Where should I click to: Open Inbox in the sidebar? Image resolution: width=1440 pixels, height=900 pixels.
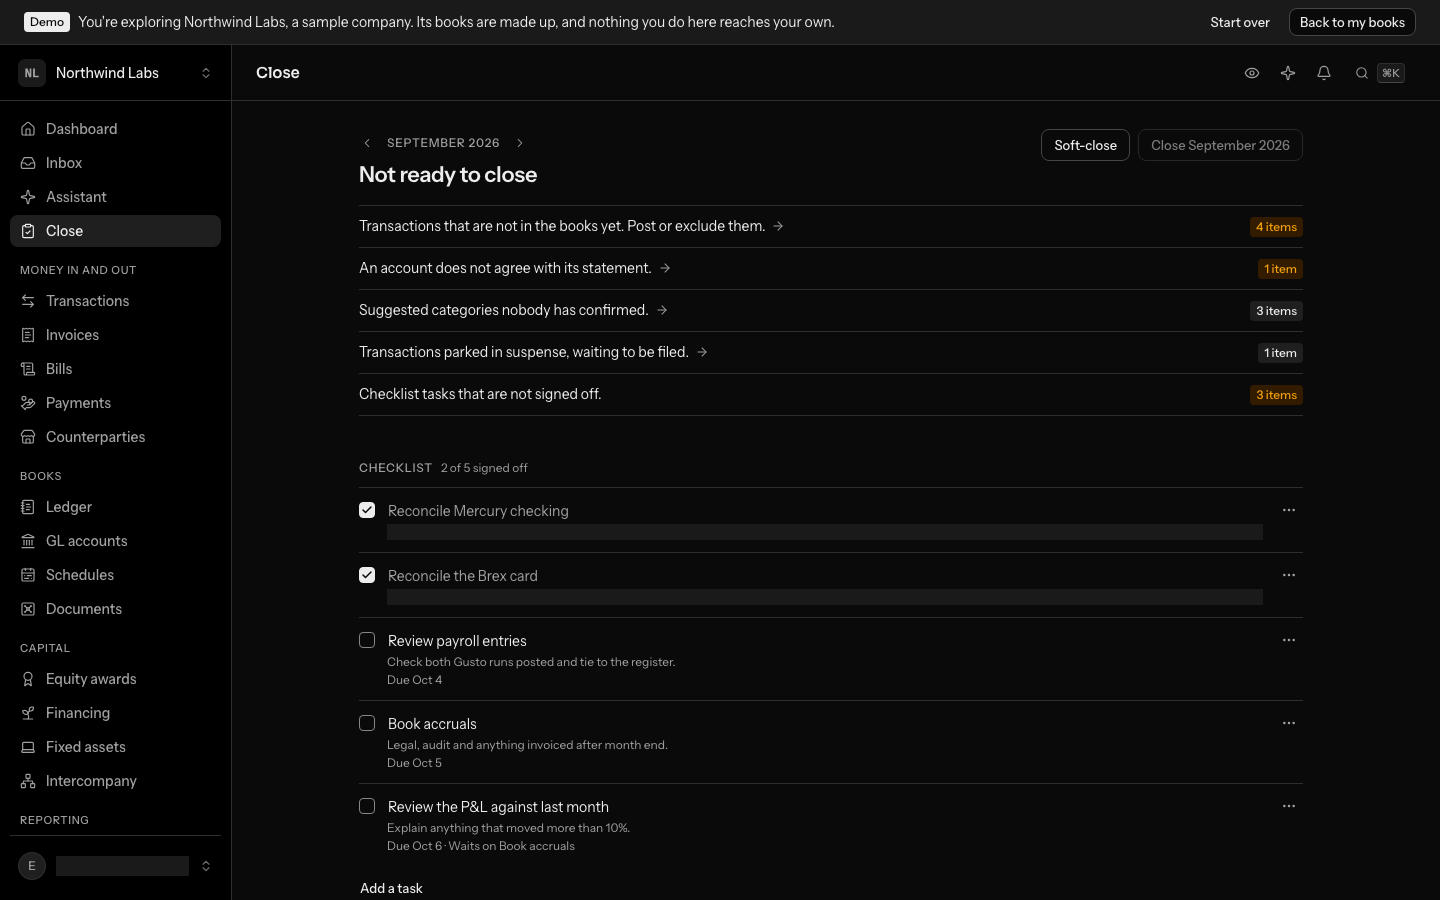pos(115,163)
